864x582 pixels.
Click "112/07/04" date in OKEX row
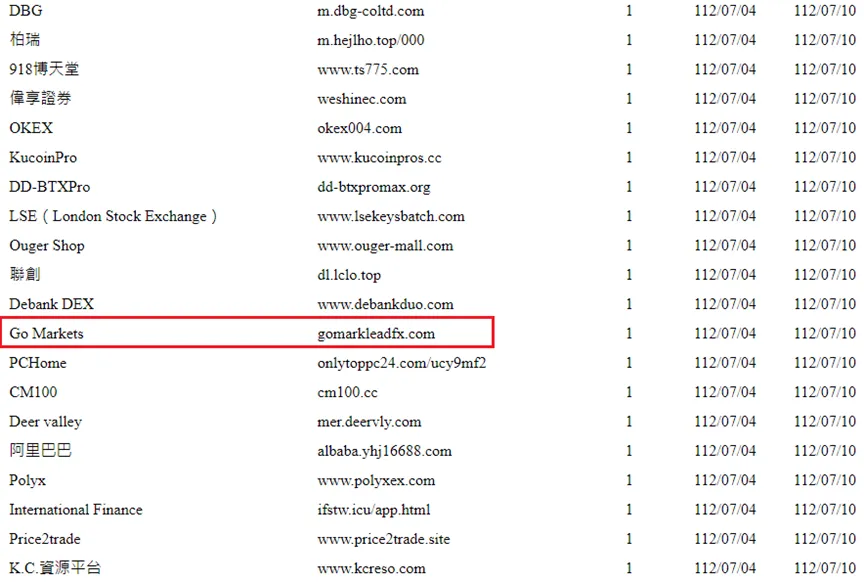[725, 128]
